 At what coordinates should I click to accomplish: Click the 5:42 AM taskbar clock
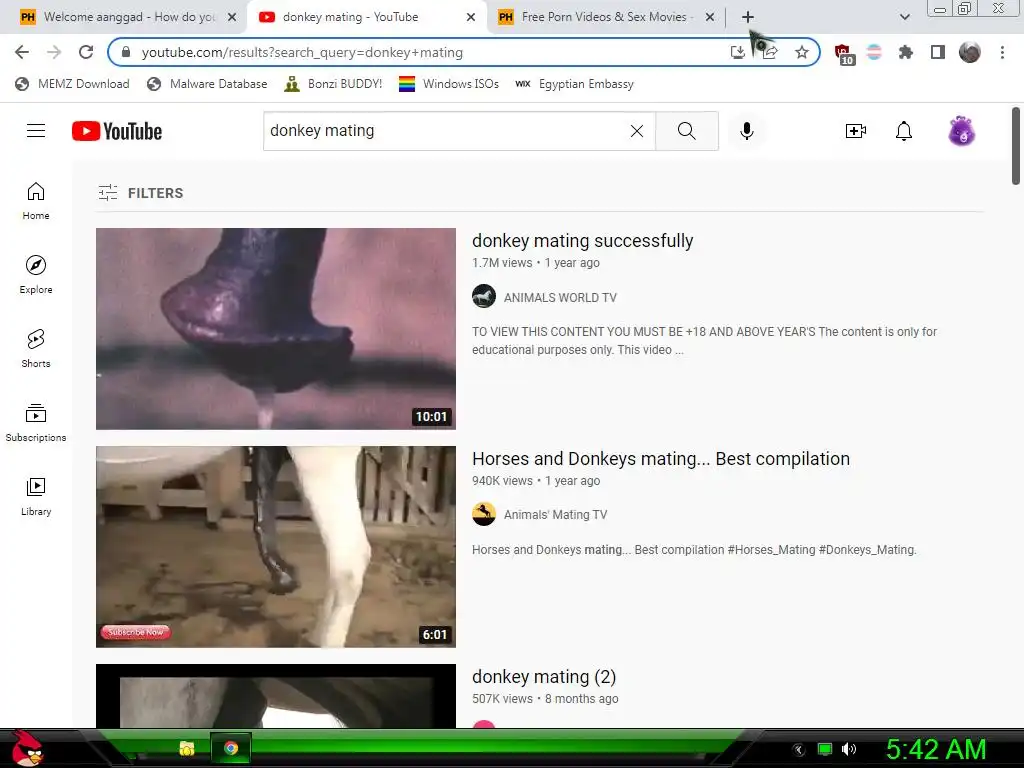pos(936,749)
